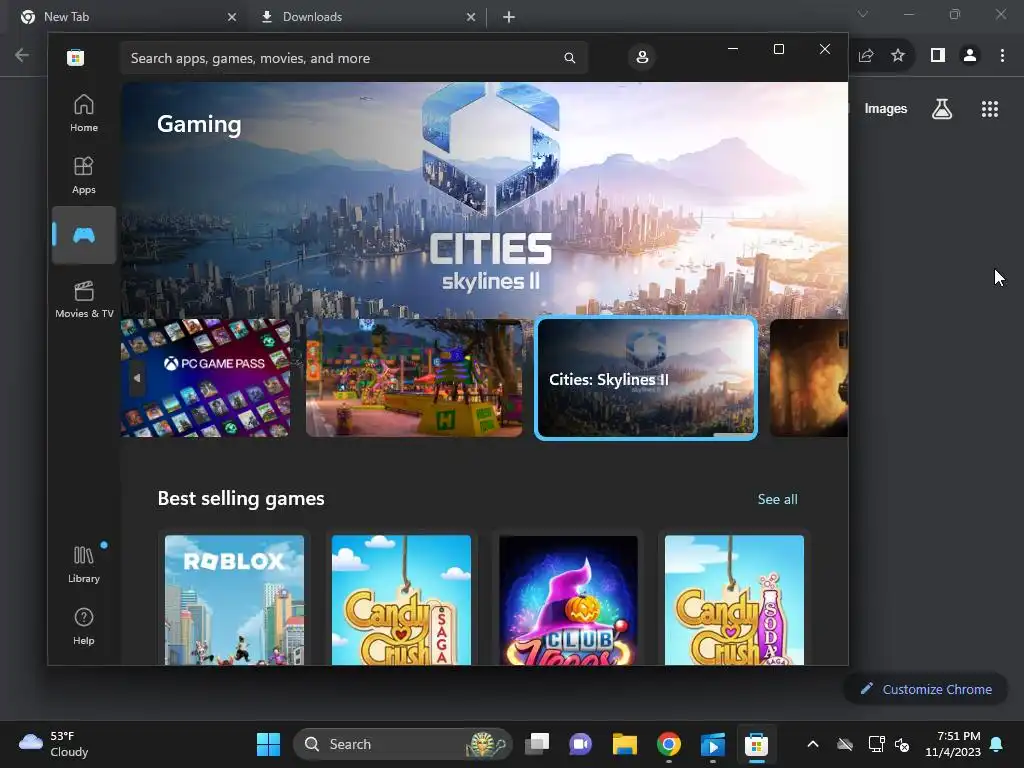Open File Explorer from the taskbar
This screenshot has width=1024, height=768.
[624, 744]
